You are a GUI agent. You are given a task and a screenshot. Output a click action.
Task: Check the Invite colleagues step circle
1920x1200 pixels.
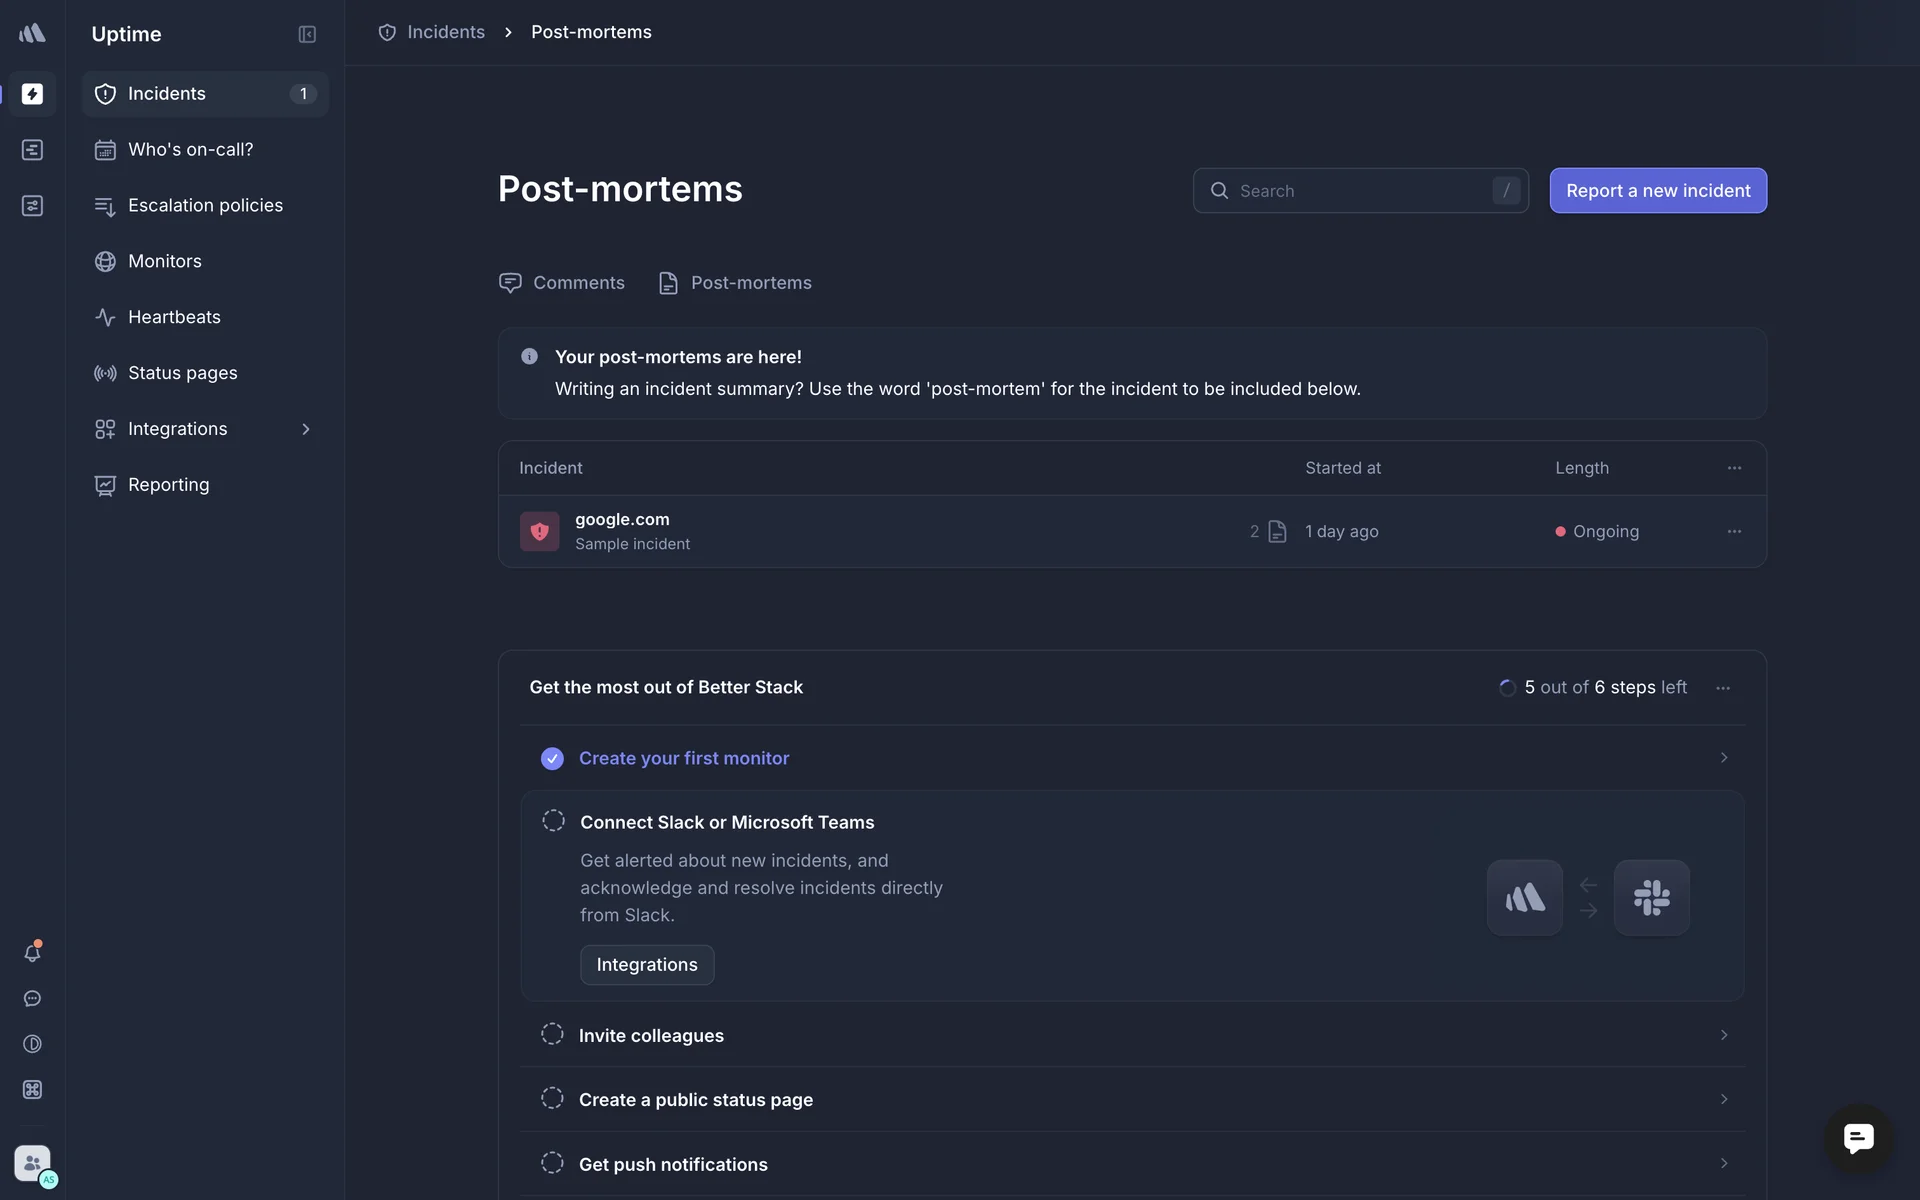[x=552, y=1035]
